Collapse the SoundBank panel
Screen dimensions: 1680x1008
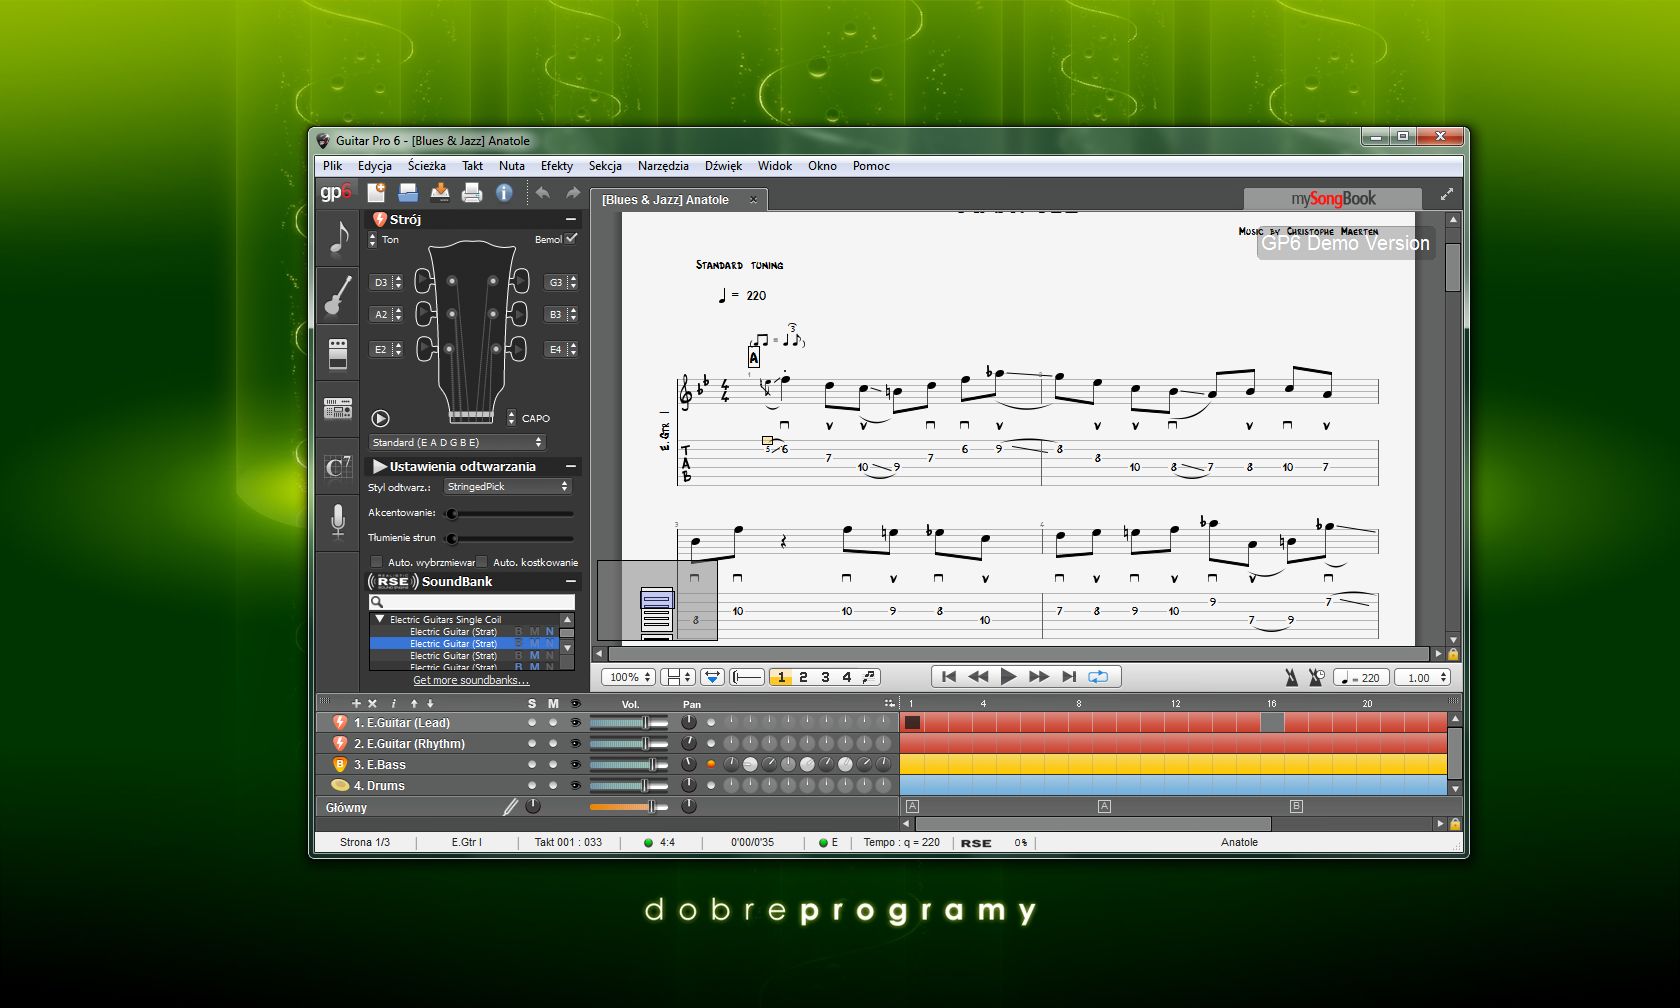pyautogui.click(x=571, y=581)
